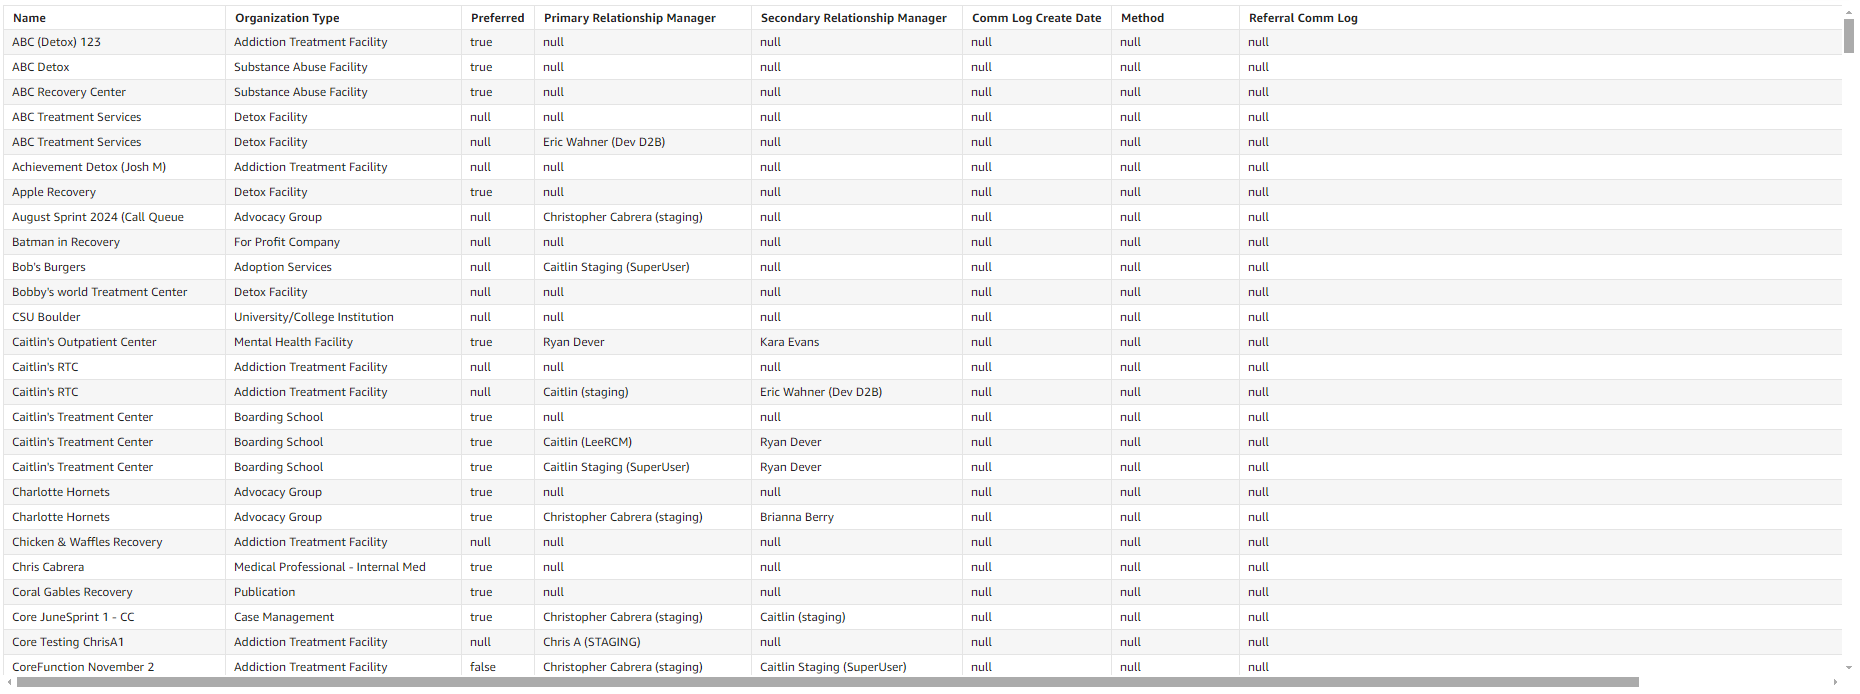1860x694 pixels.
Task: Click the right arrow of the horizontal scrollbar
Action: click(x=1835, y=682)
